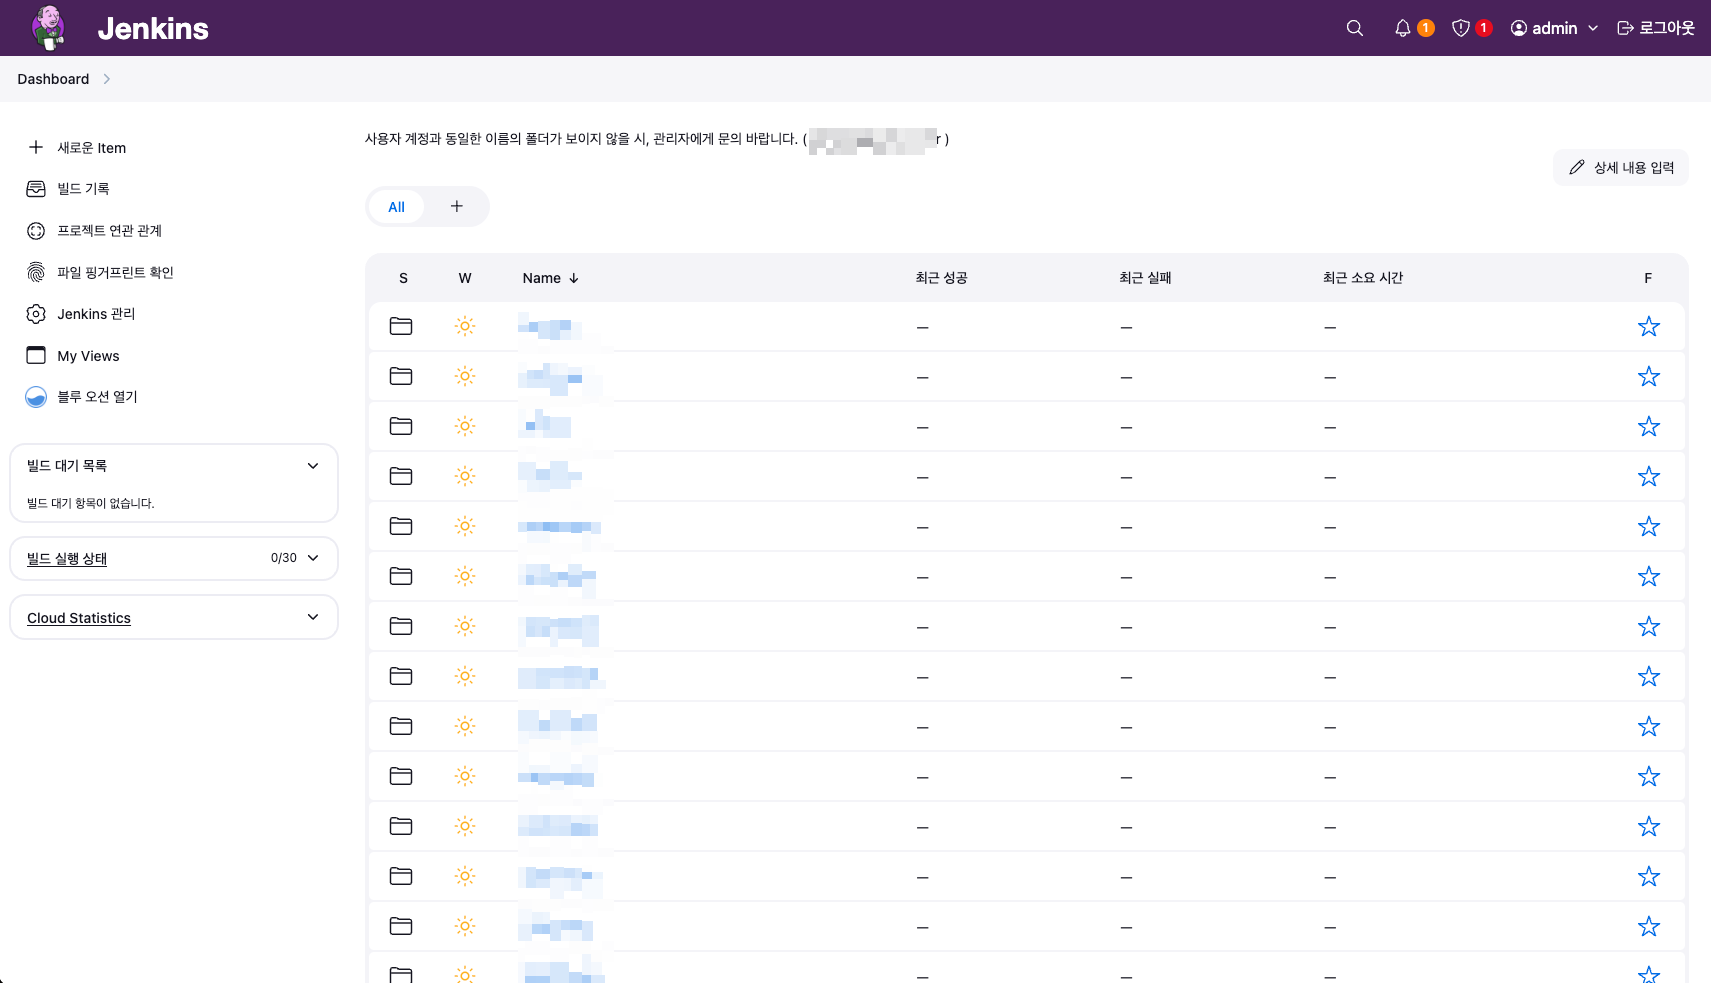Open My Views in sidebar
The width and height of the screenshot is (1711, 983).
tap(73, 356)
